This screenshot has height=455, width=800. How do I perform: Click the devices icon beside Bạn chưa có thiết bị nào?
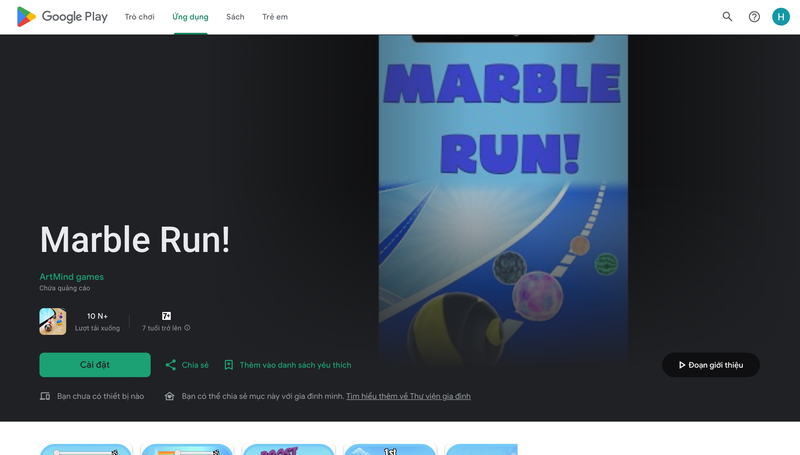(x=45, y=396)
